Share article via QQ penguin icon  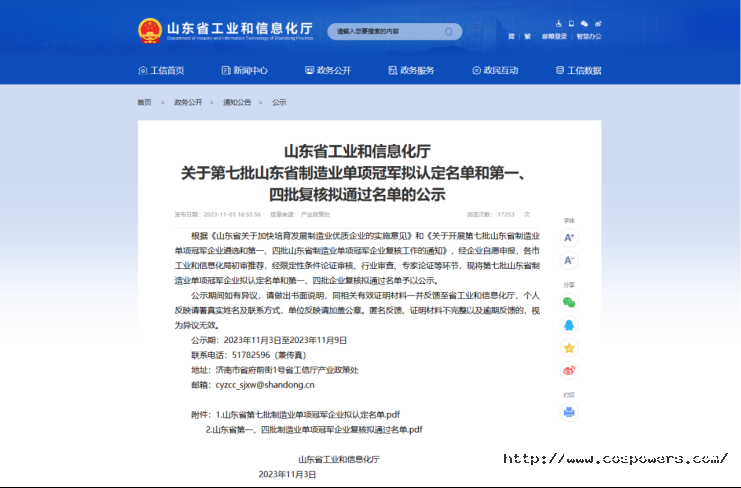569,324
